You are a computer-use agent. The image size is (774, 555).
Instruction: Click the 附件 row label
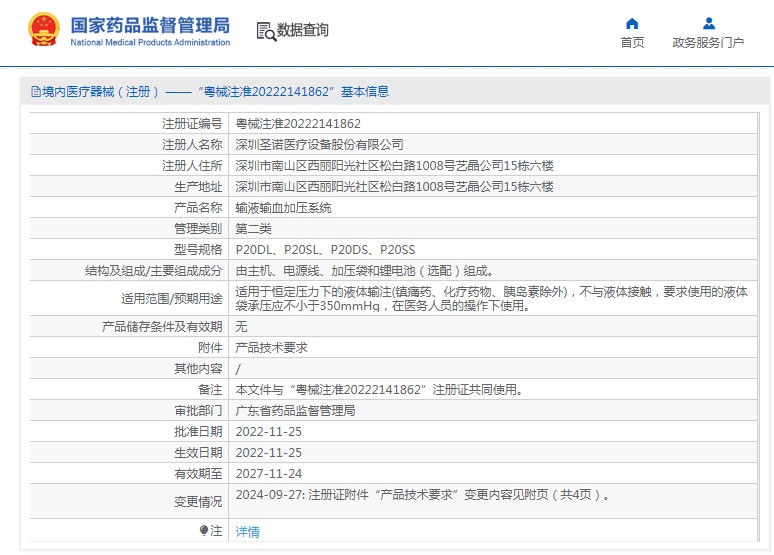pos(210,348)
